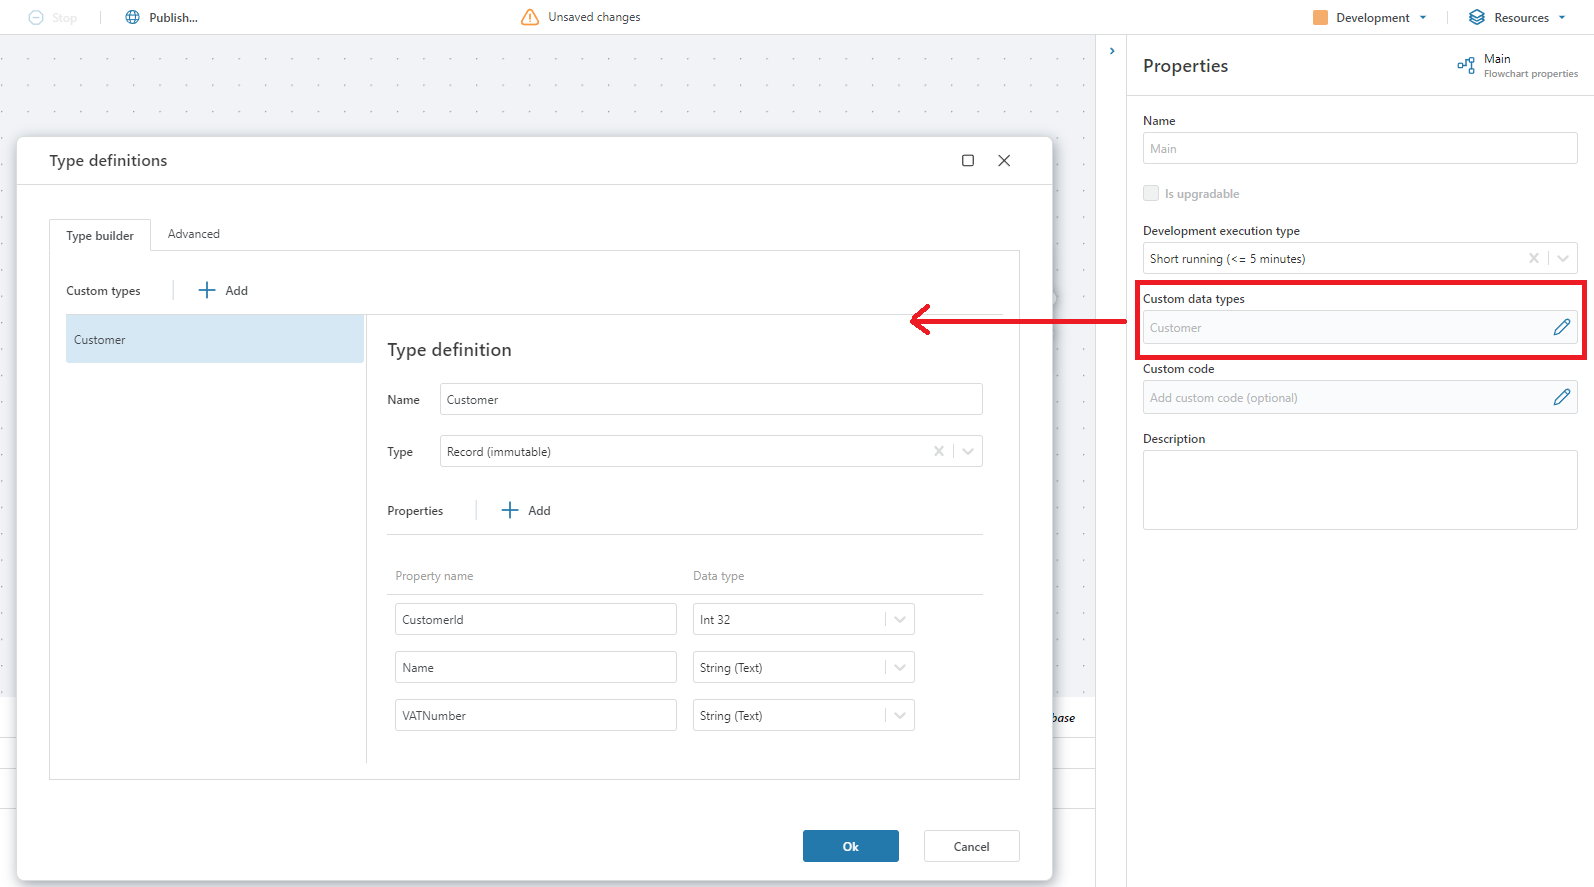Screen dimensions: 1594x887
Task: Expand the data type dropdown for VATNumber
Action: coord(899,715)
